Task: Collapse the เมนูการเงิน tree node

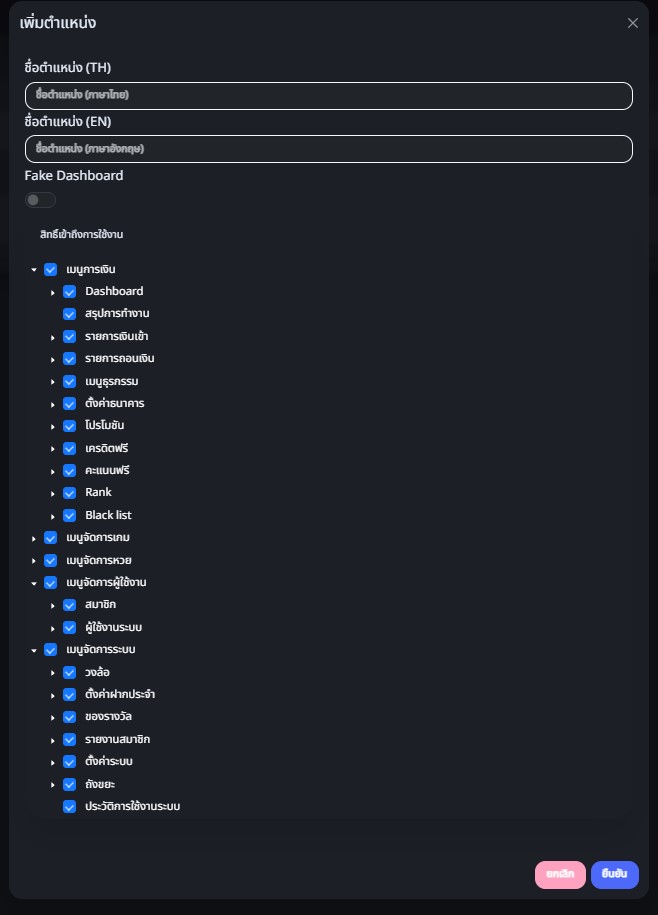Action: pos(34,270)
